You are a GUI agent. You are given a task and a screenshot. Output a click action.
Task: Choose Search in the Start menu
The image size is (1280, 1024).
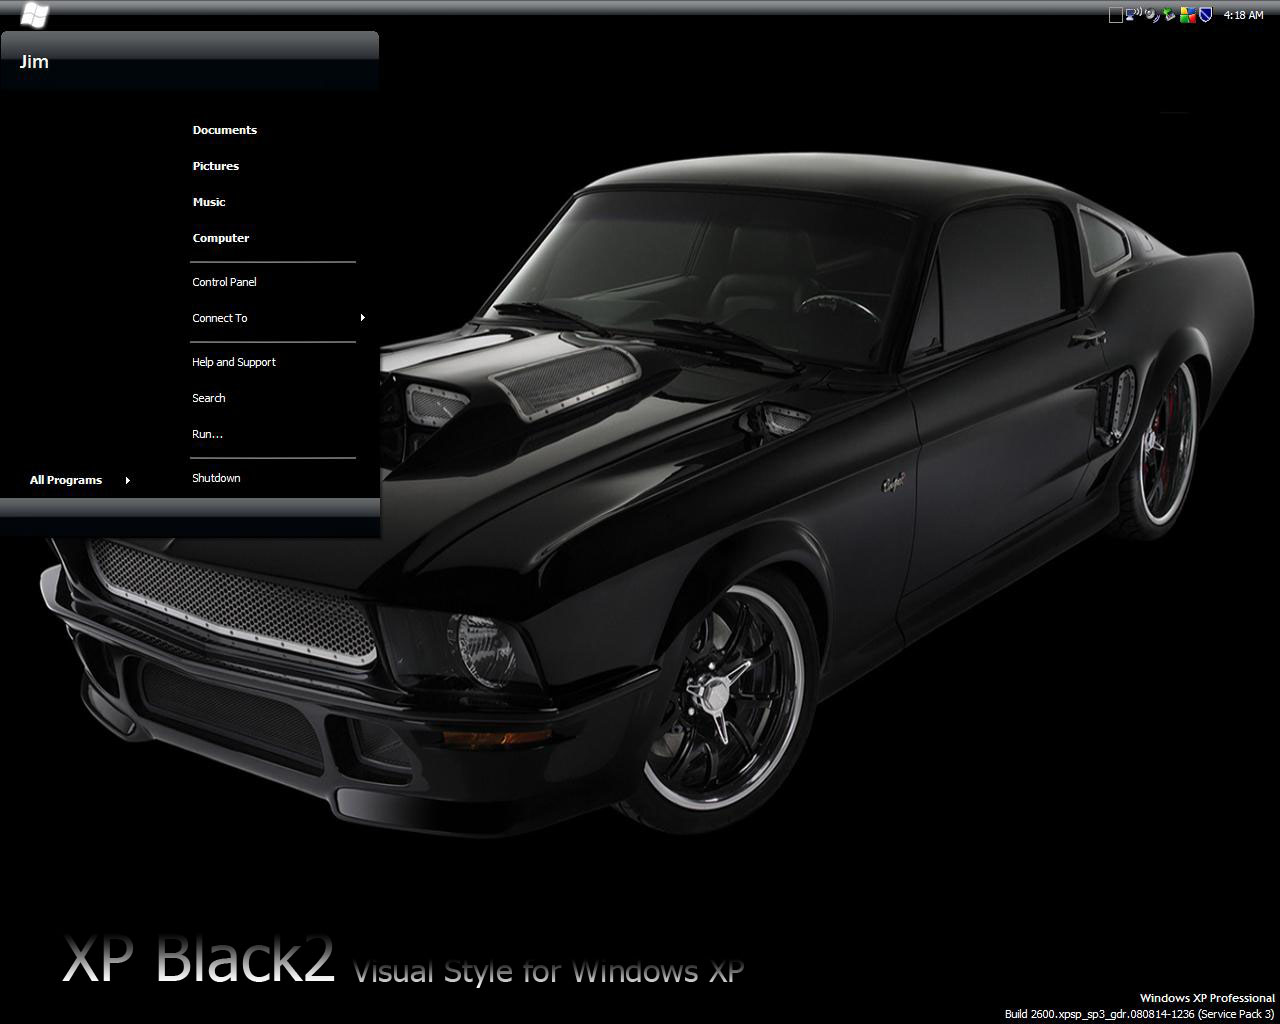pyautogui.click(x=209, y=398)
